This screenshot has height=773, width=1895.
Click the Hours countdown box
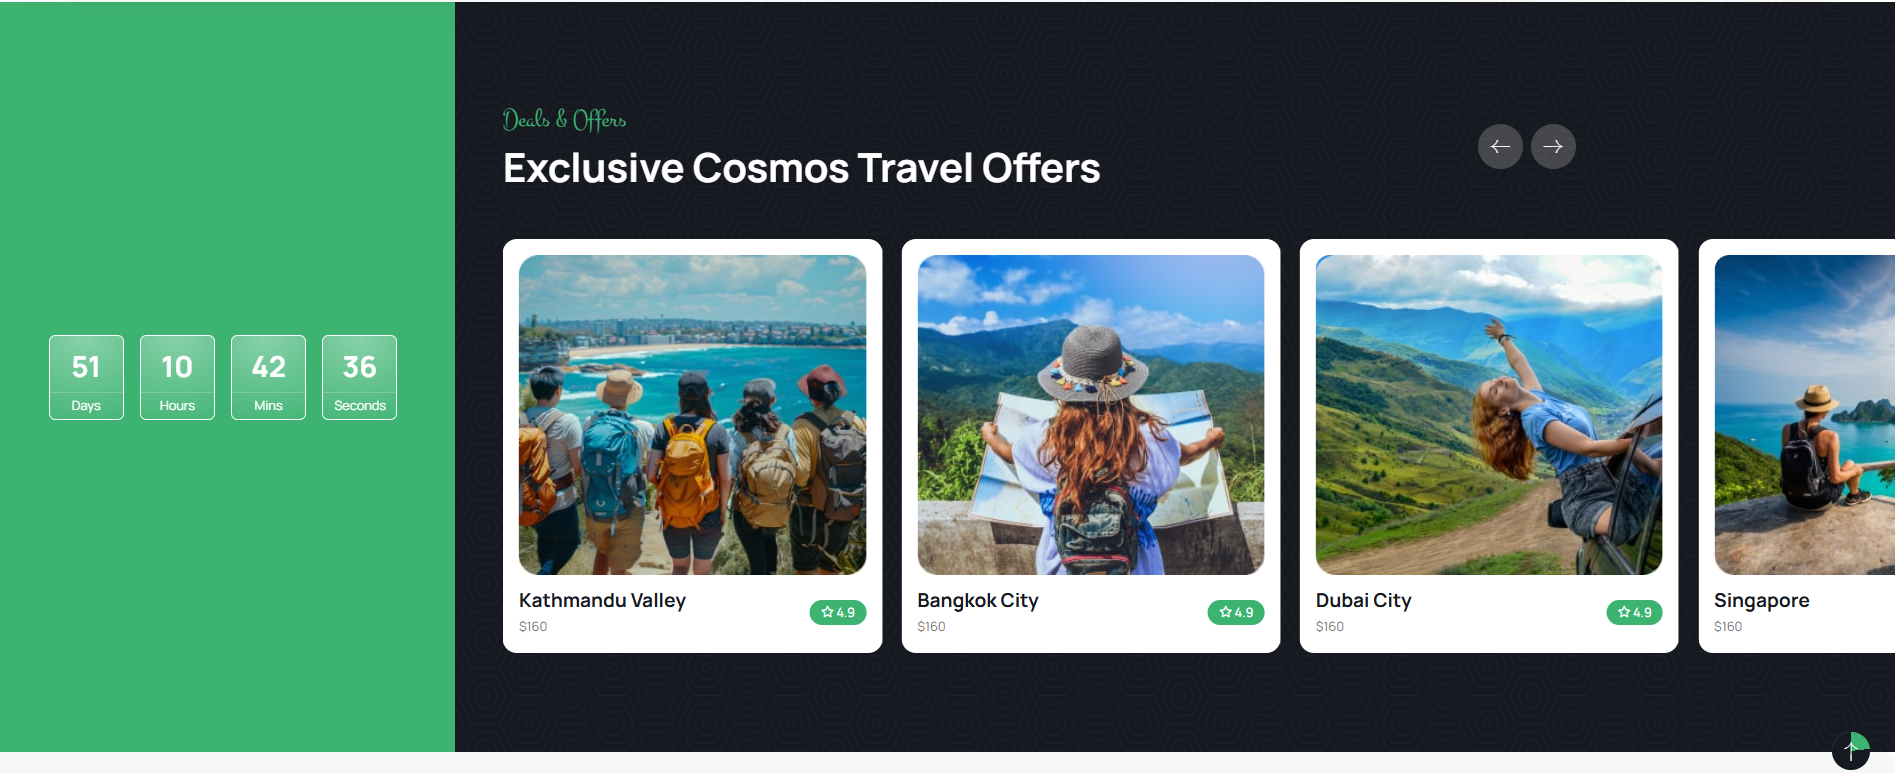tap(177, 377)
